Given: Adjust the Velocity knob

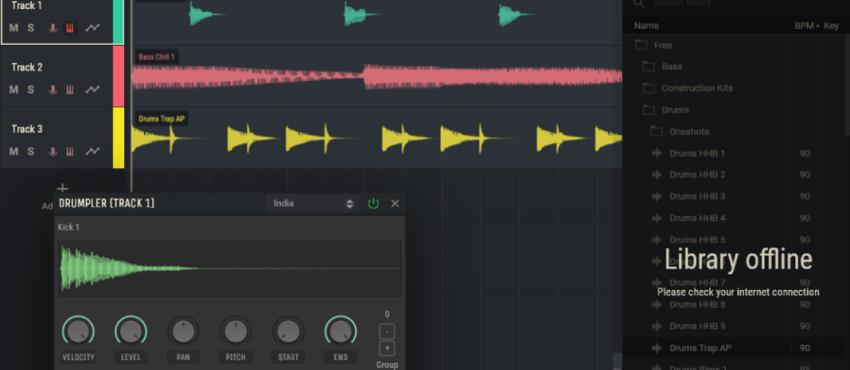Looking at the screenshot, I should click(x=78, y=331).
